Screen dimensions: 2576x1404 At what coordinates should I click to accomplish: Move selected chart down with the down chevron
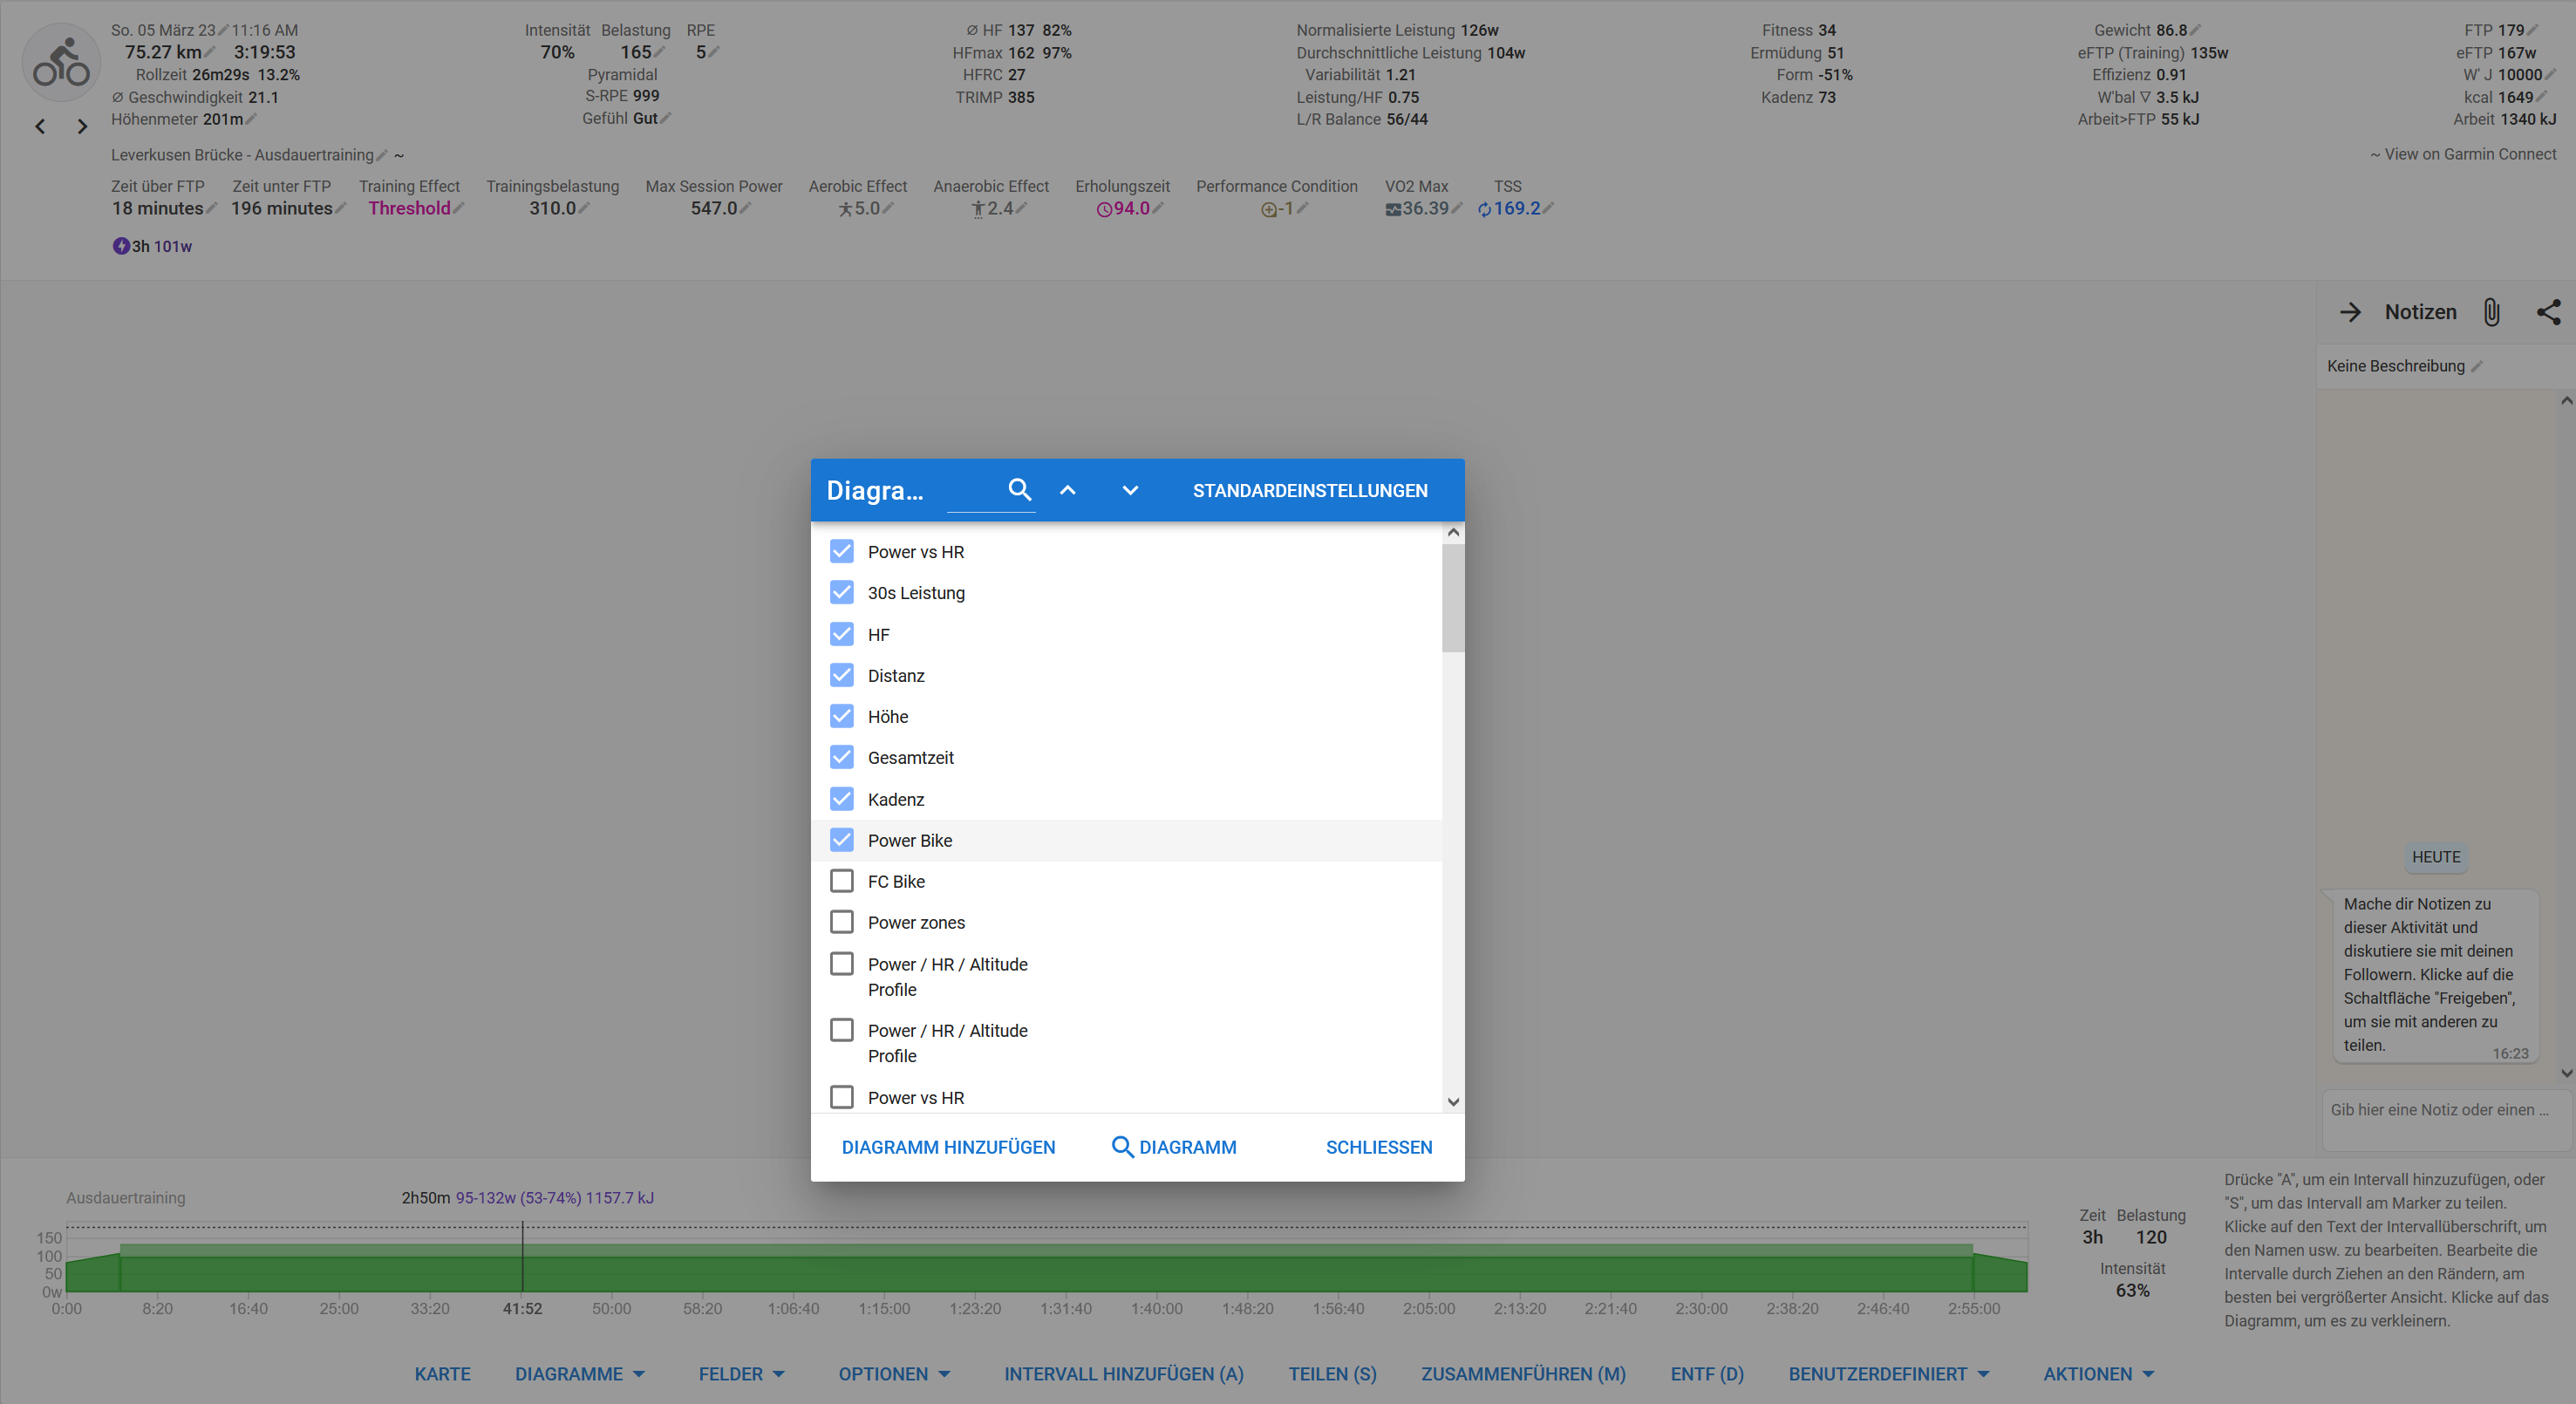(x=1130, y=490)
